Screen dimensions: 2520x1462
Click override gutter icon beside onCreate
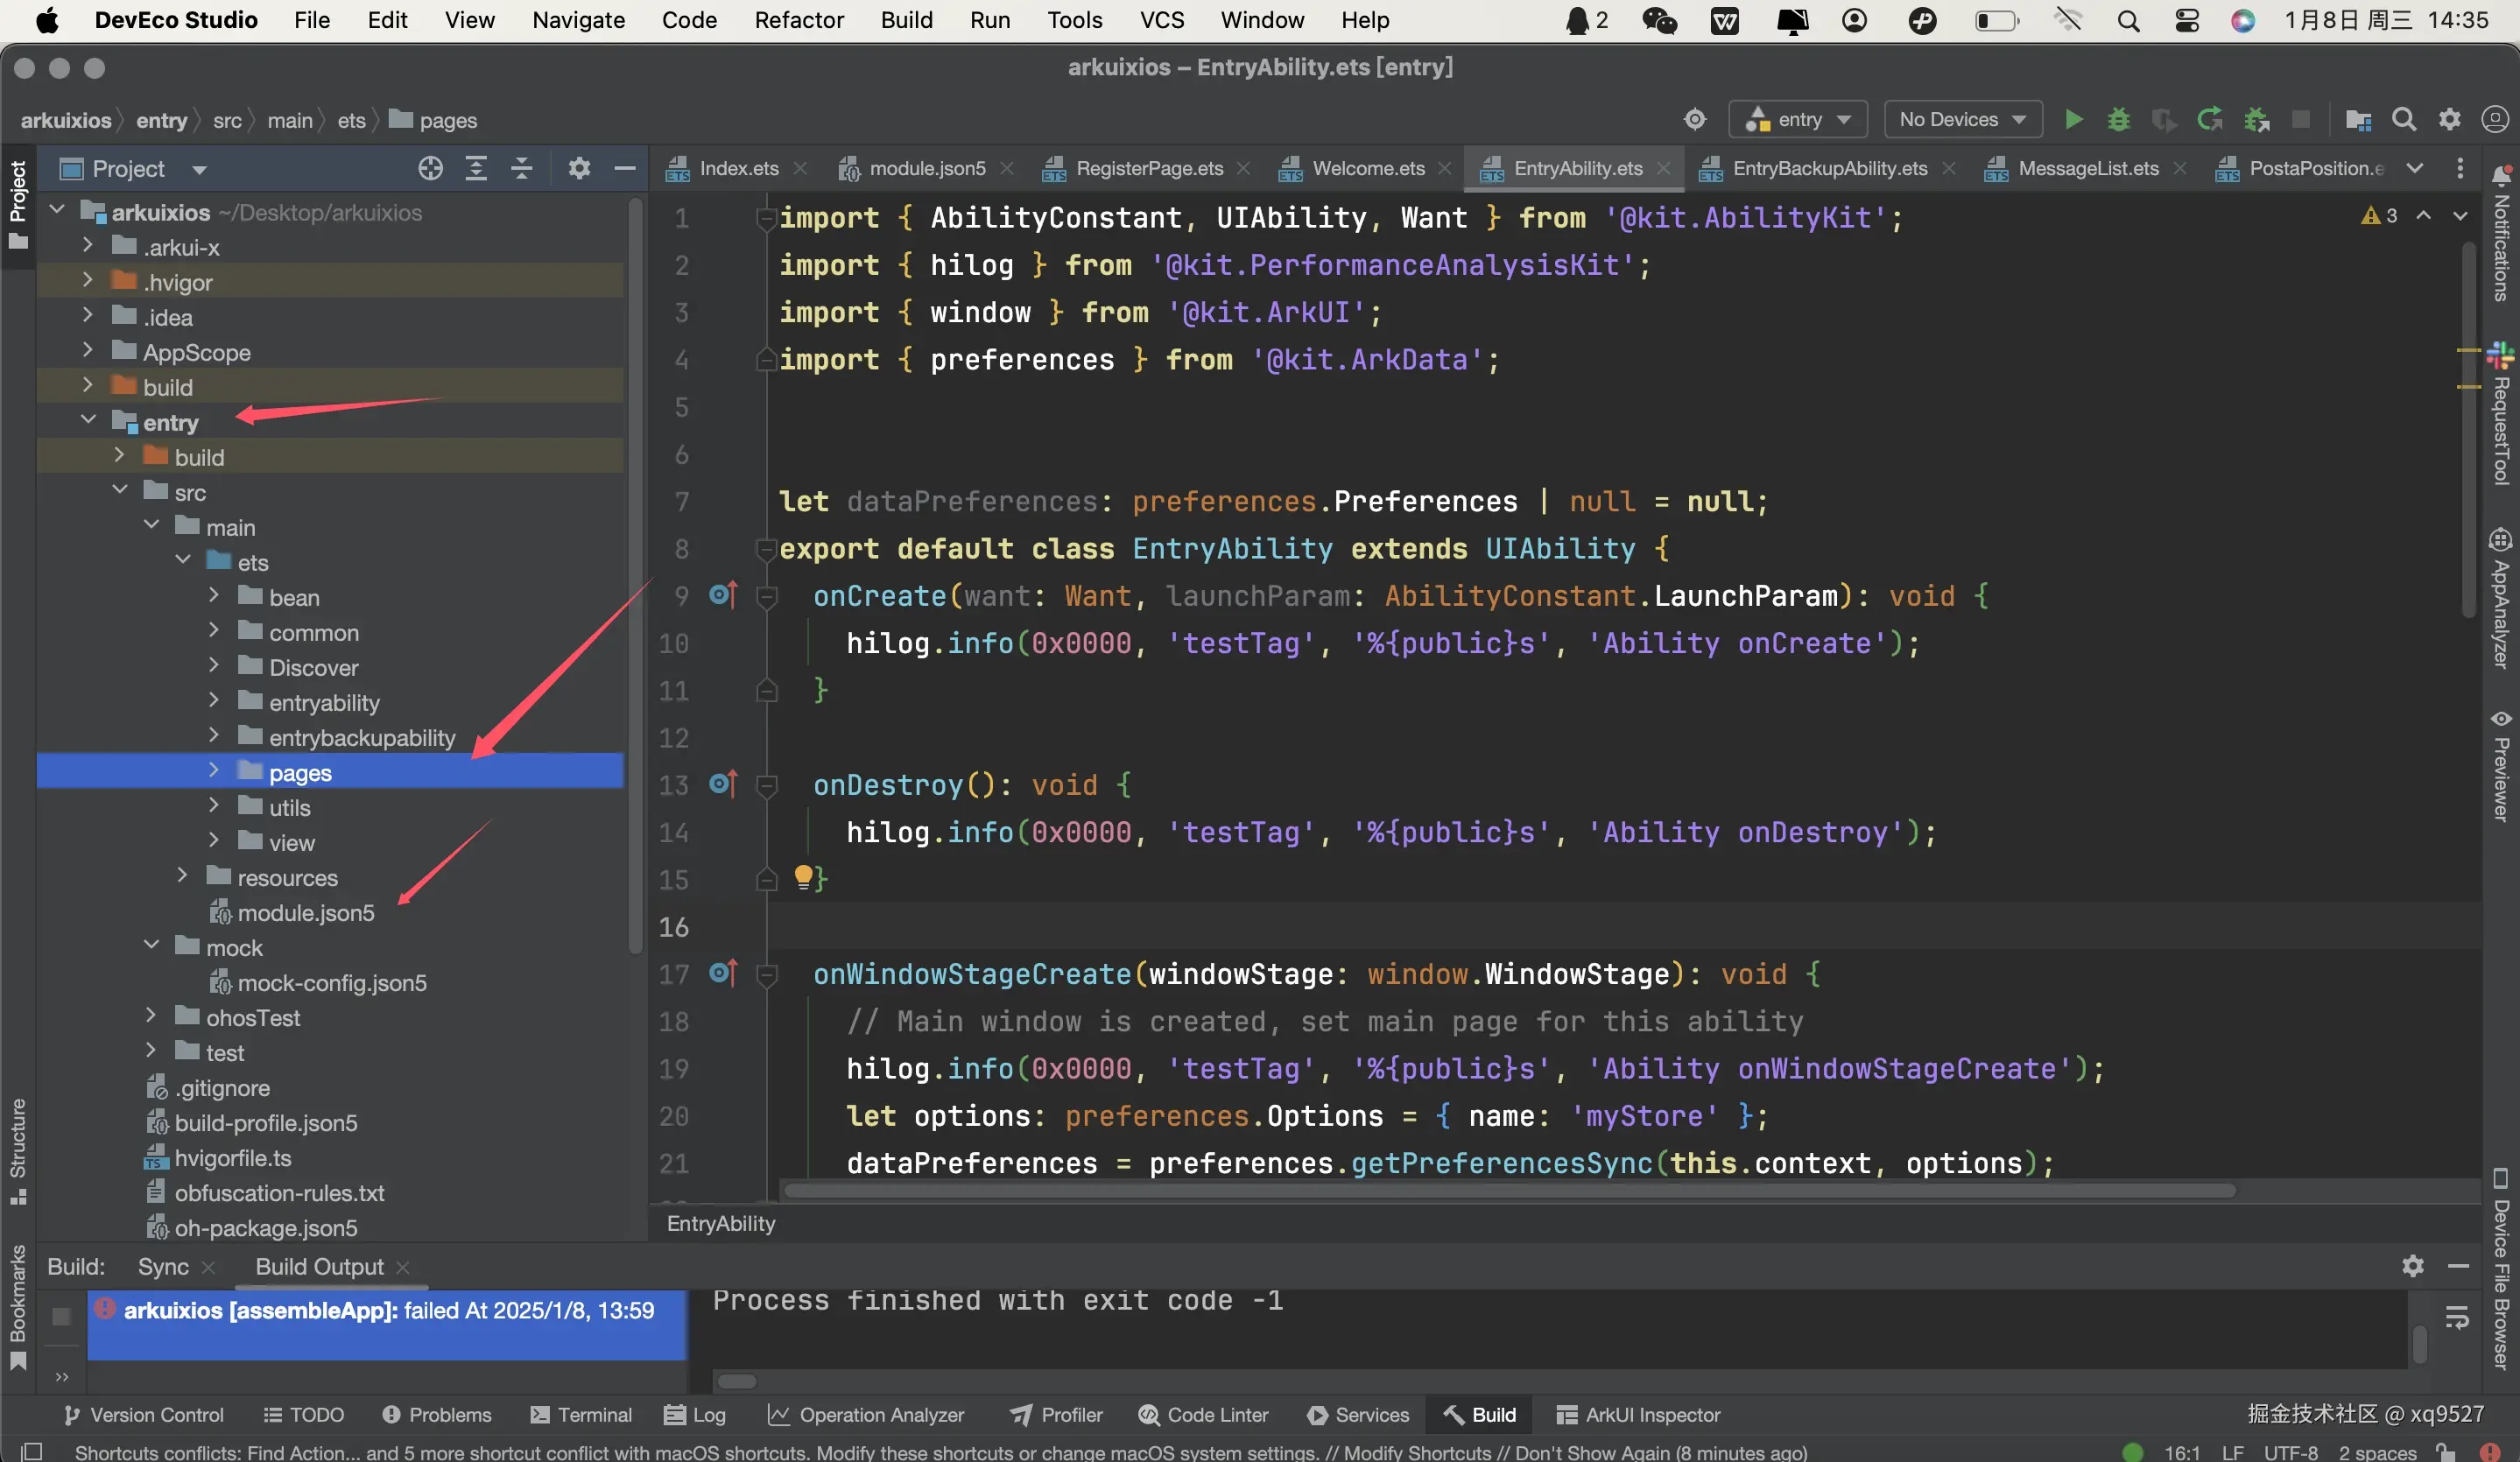tap(723, 596)
